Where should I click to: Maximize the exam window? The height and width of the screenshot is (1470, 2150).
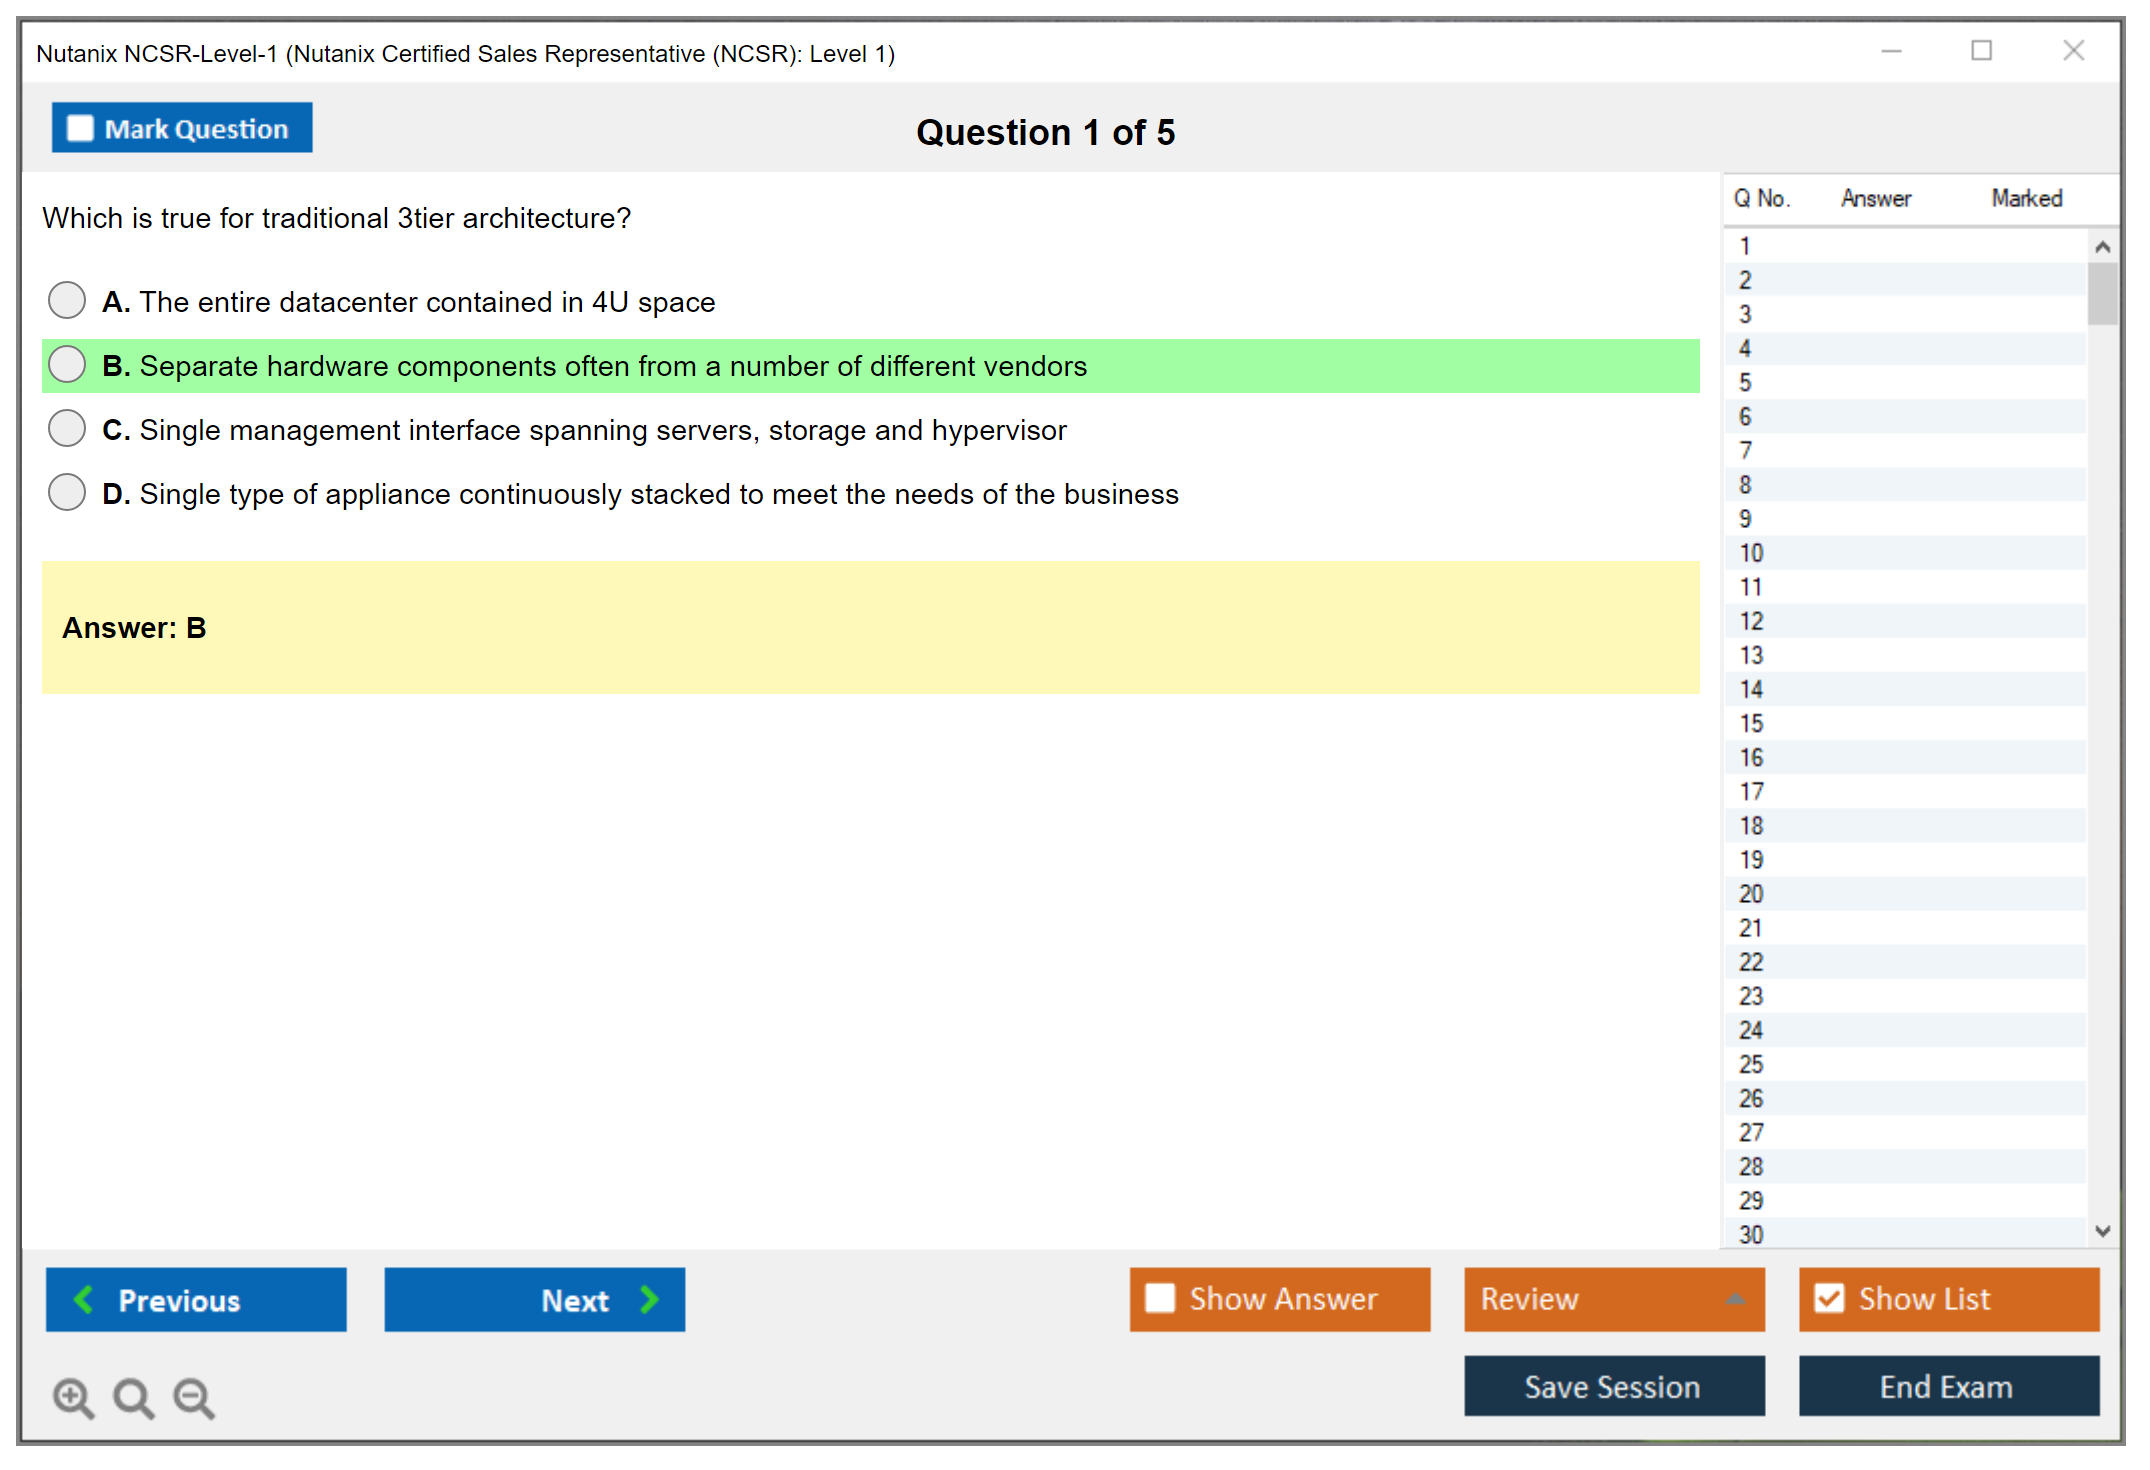tap(1981, 51)
